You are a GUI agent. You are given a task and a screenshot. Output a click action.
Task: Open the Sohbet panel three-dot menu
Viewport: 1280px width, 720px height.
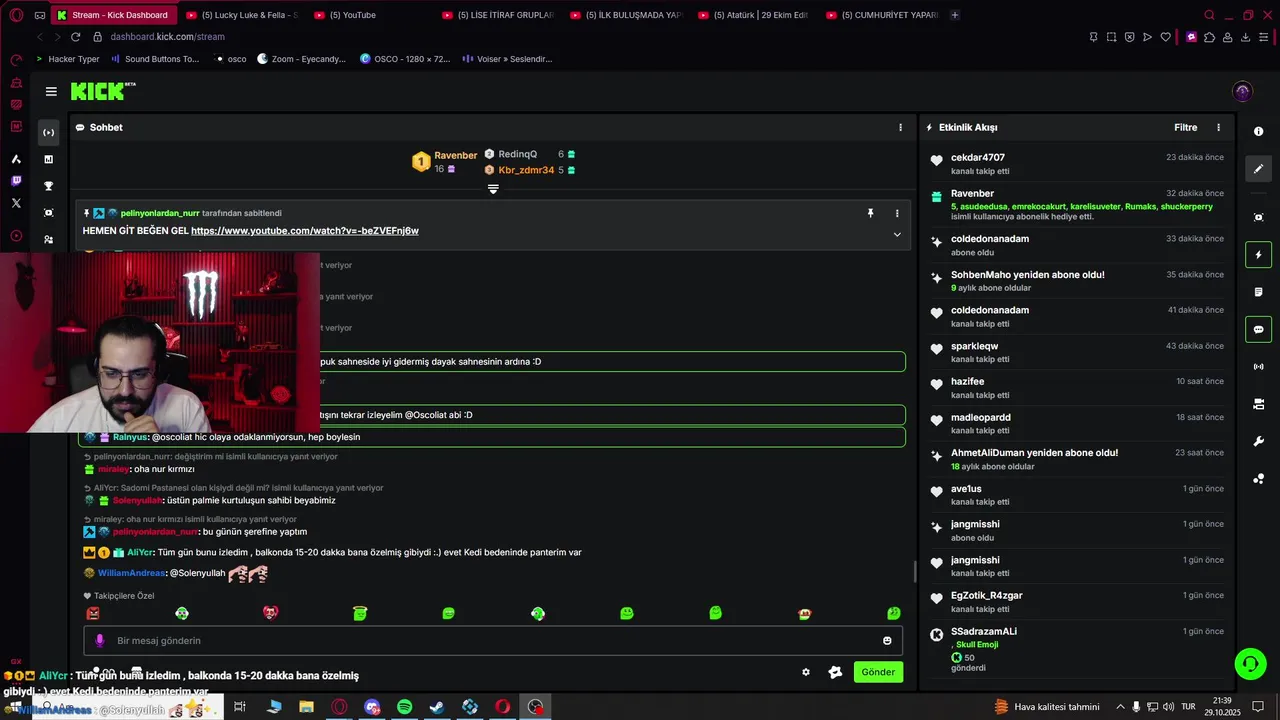900,127
